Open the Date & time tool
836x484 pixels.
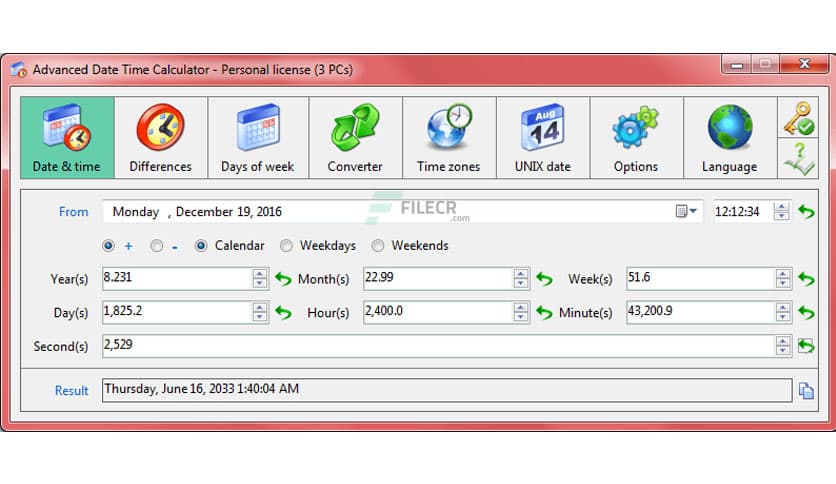click(67, 138)
